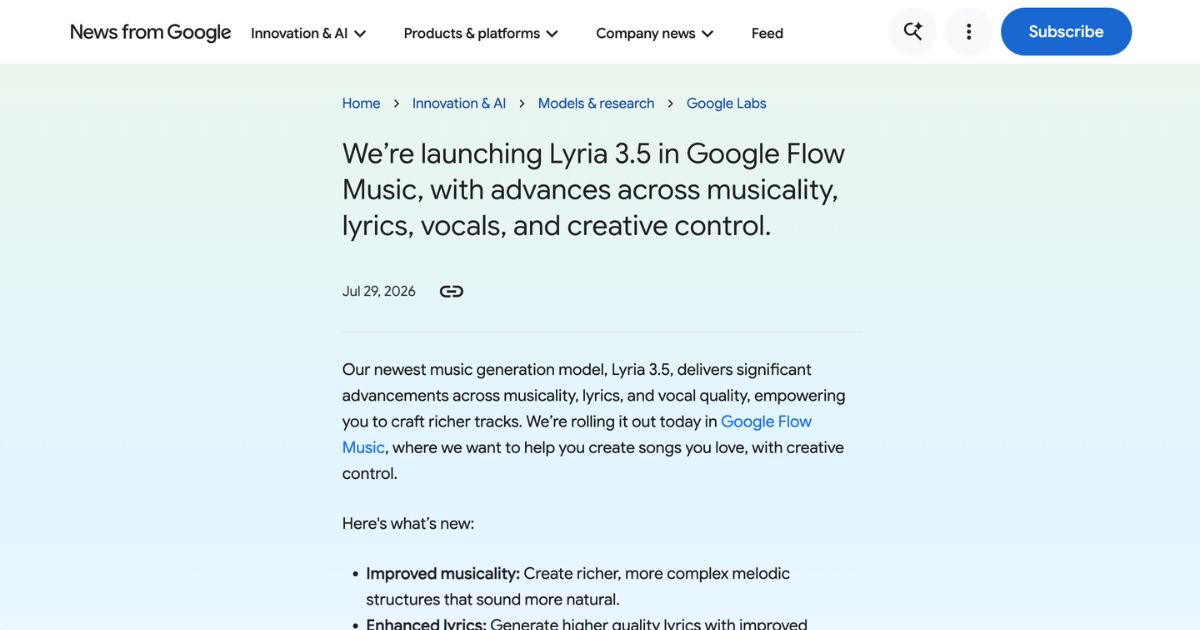The image size is (1200, 630).
Task: Click the News from Google logo
Action: [150, 32]
